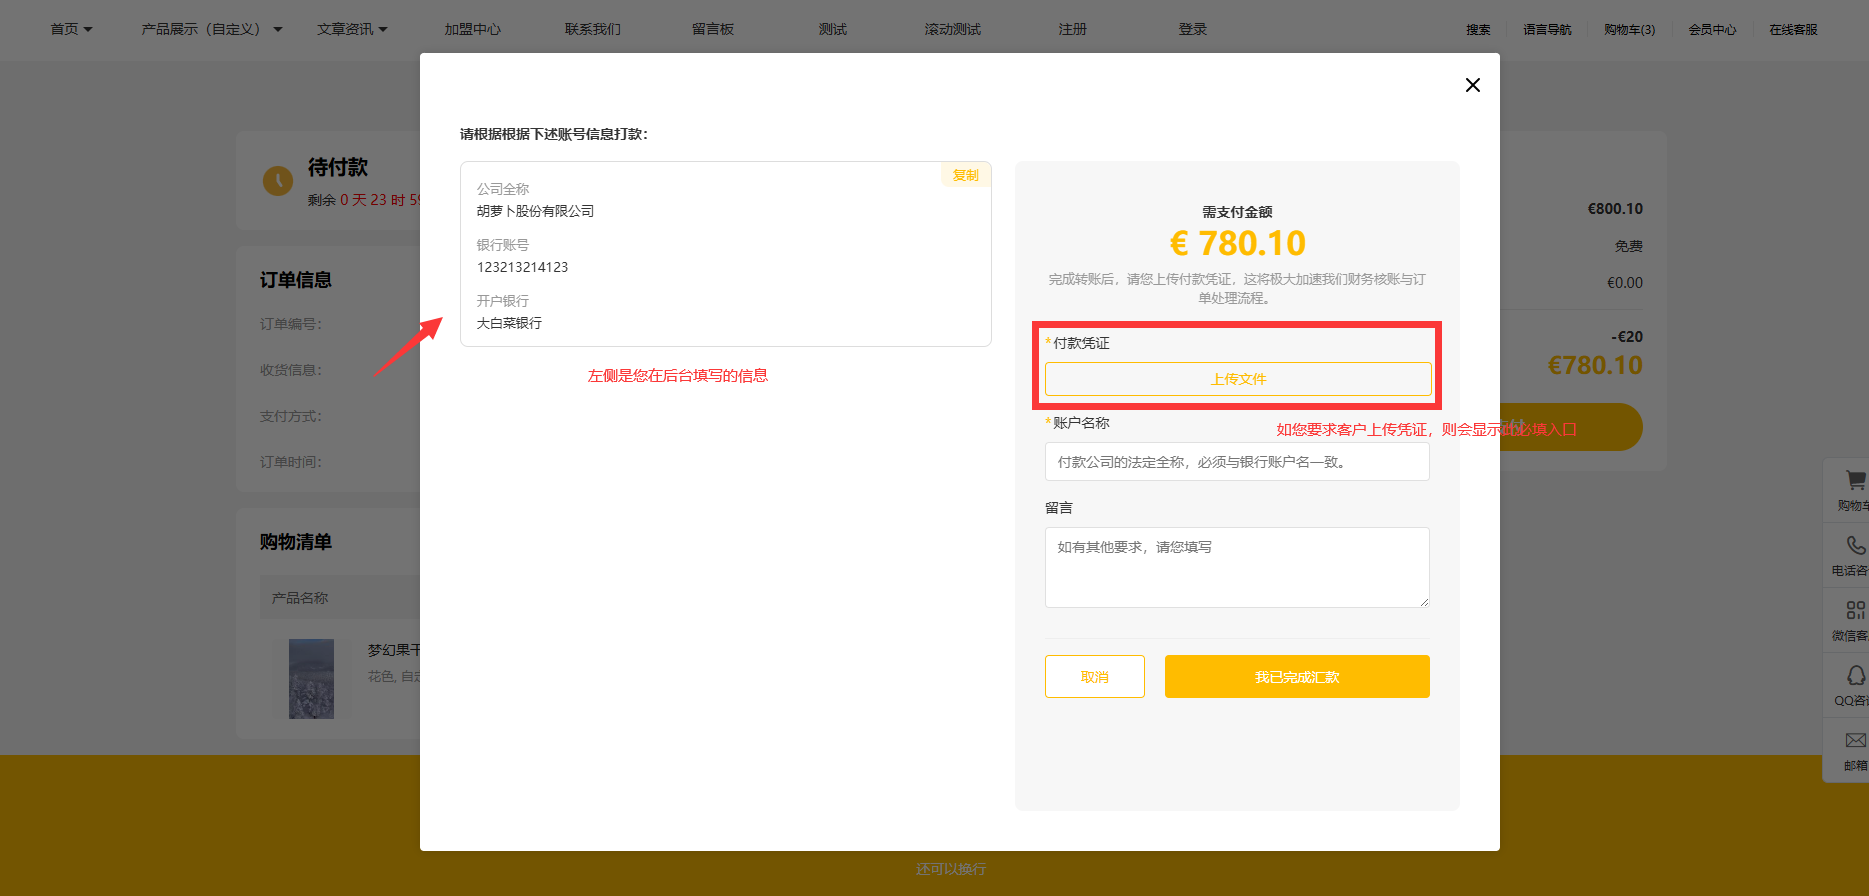Click the 银行账号 label
The image size is (1869, 896).
(503, 245)
